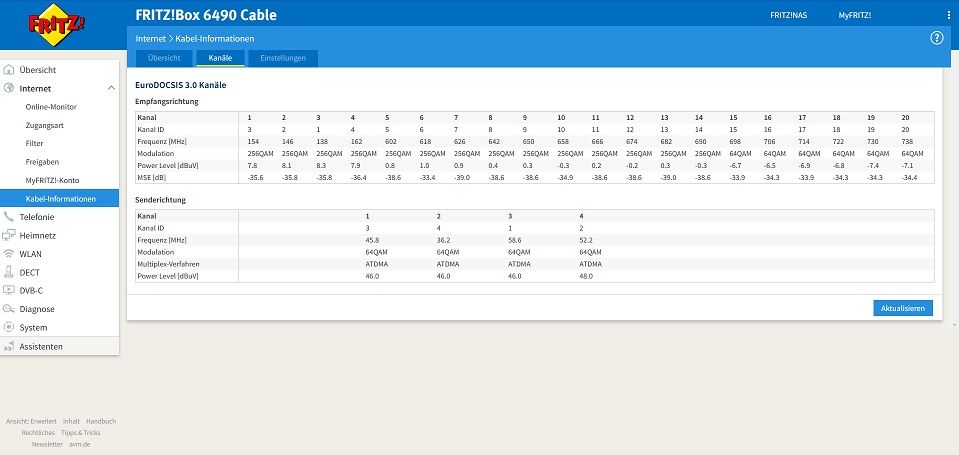The height and width of the screenshot is (455, 959).
Task: Click the Aktualisieren button
Action: pyautogui.click(x=903, y=308)
